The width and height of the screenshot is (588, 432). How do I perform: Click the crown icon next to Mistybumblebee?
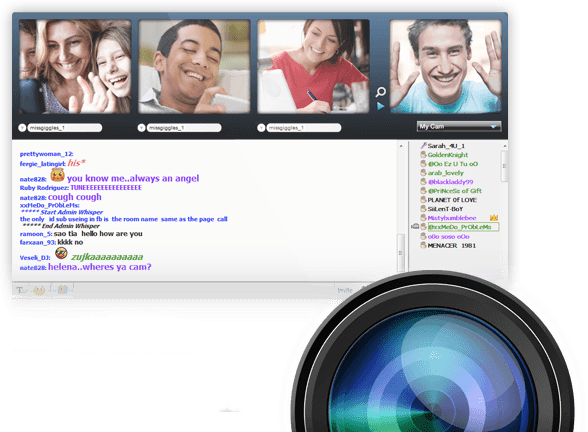pyautogui.click(x=494, y=218)
